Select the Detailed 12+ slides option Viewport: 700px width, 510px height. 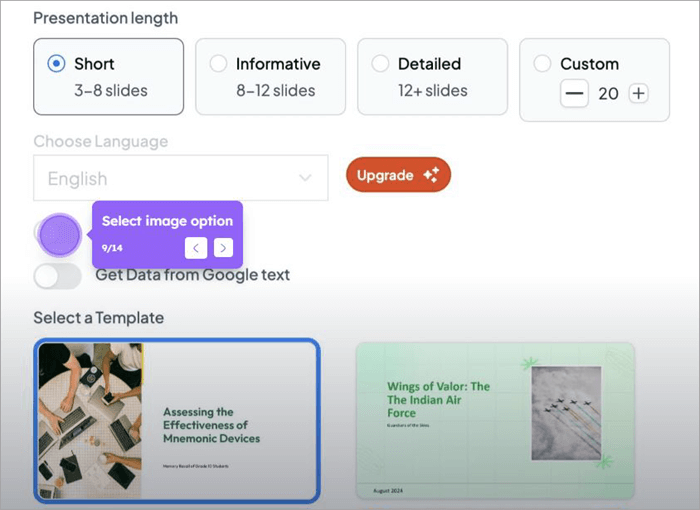click(381, 64)
